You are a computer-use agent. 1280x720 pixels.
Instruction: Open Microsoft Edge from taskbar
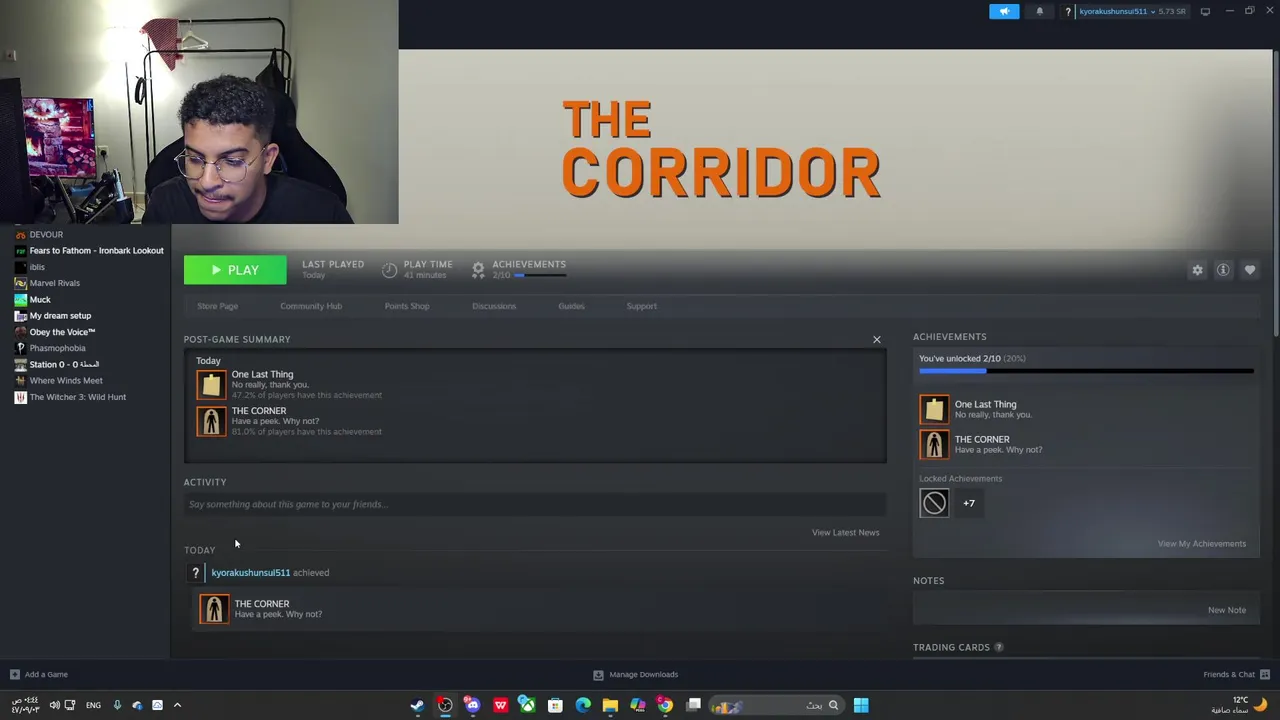coord(583,705)
